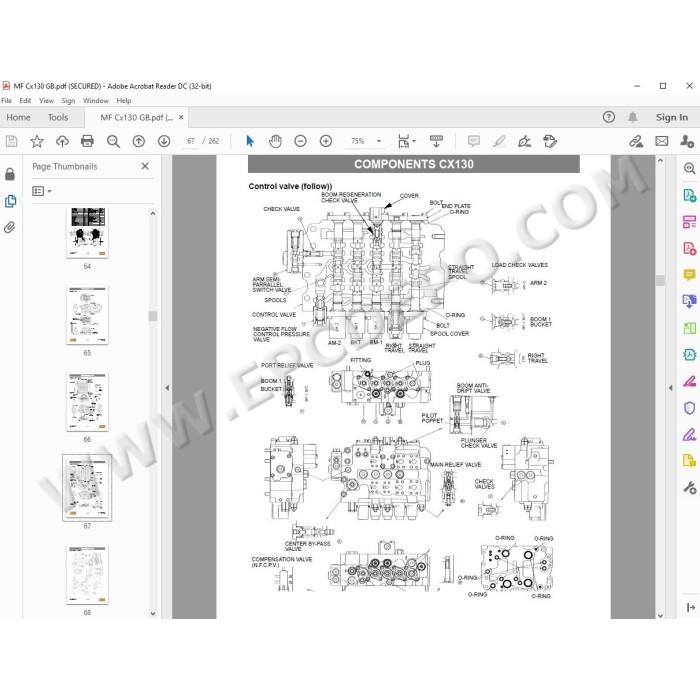Select page 65 thumbnail

pyautogui.click(x=88, y=315)
